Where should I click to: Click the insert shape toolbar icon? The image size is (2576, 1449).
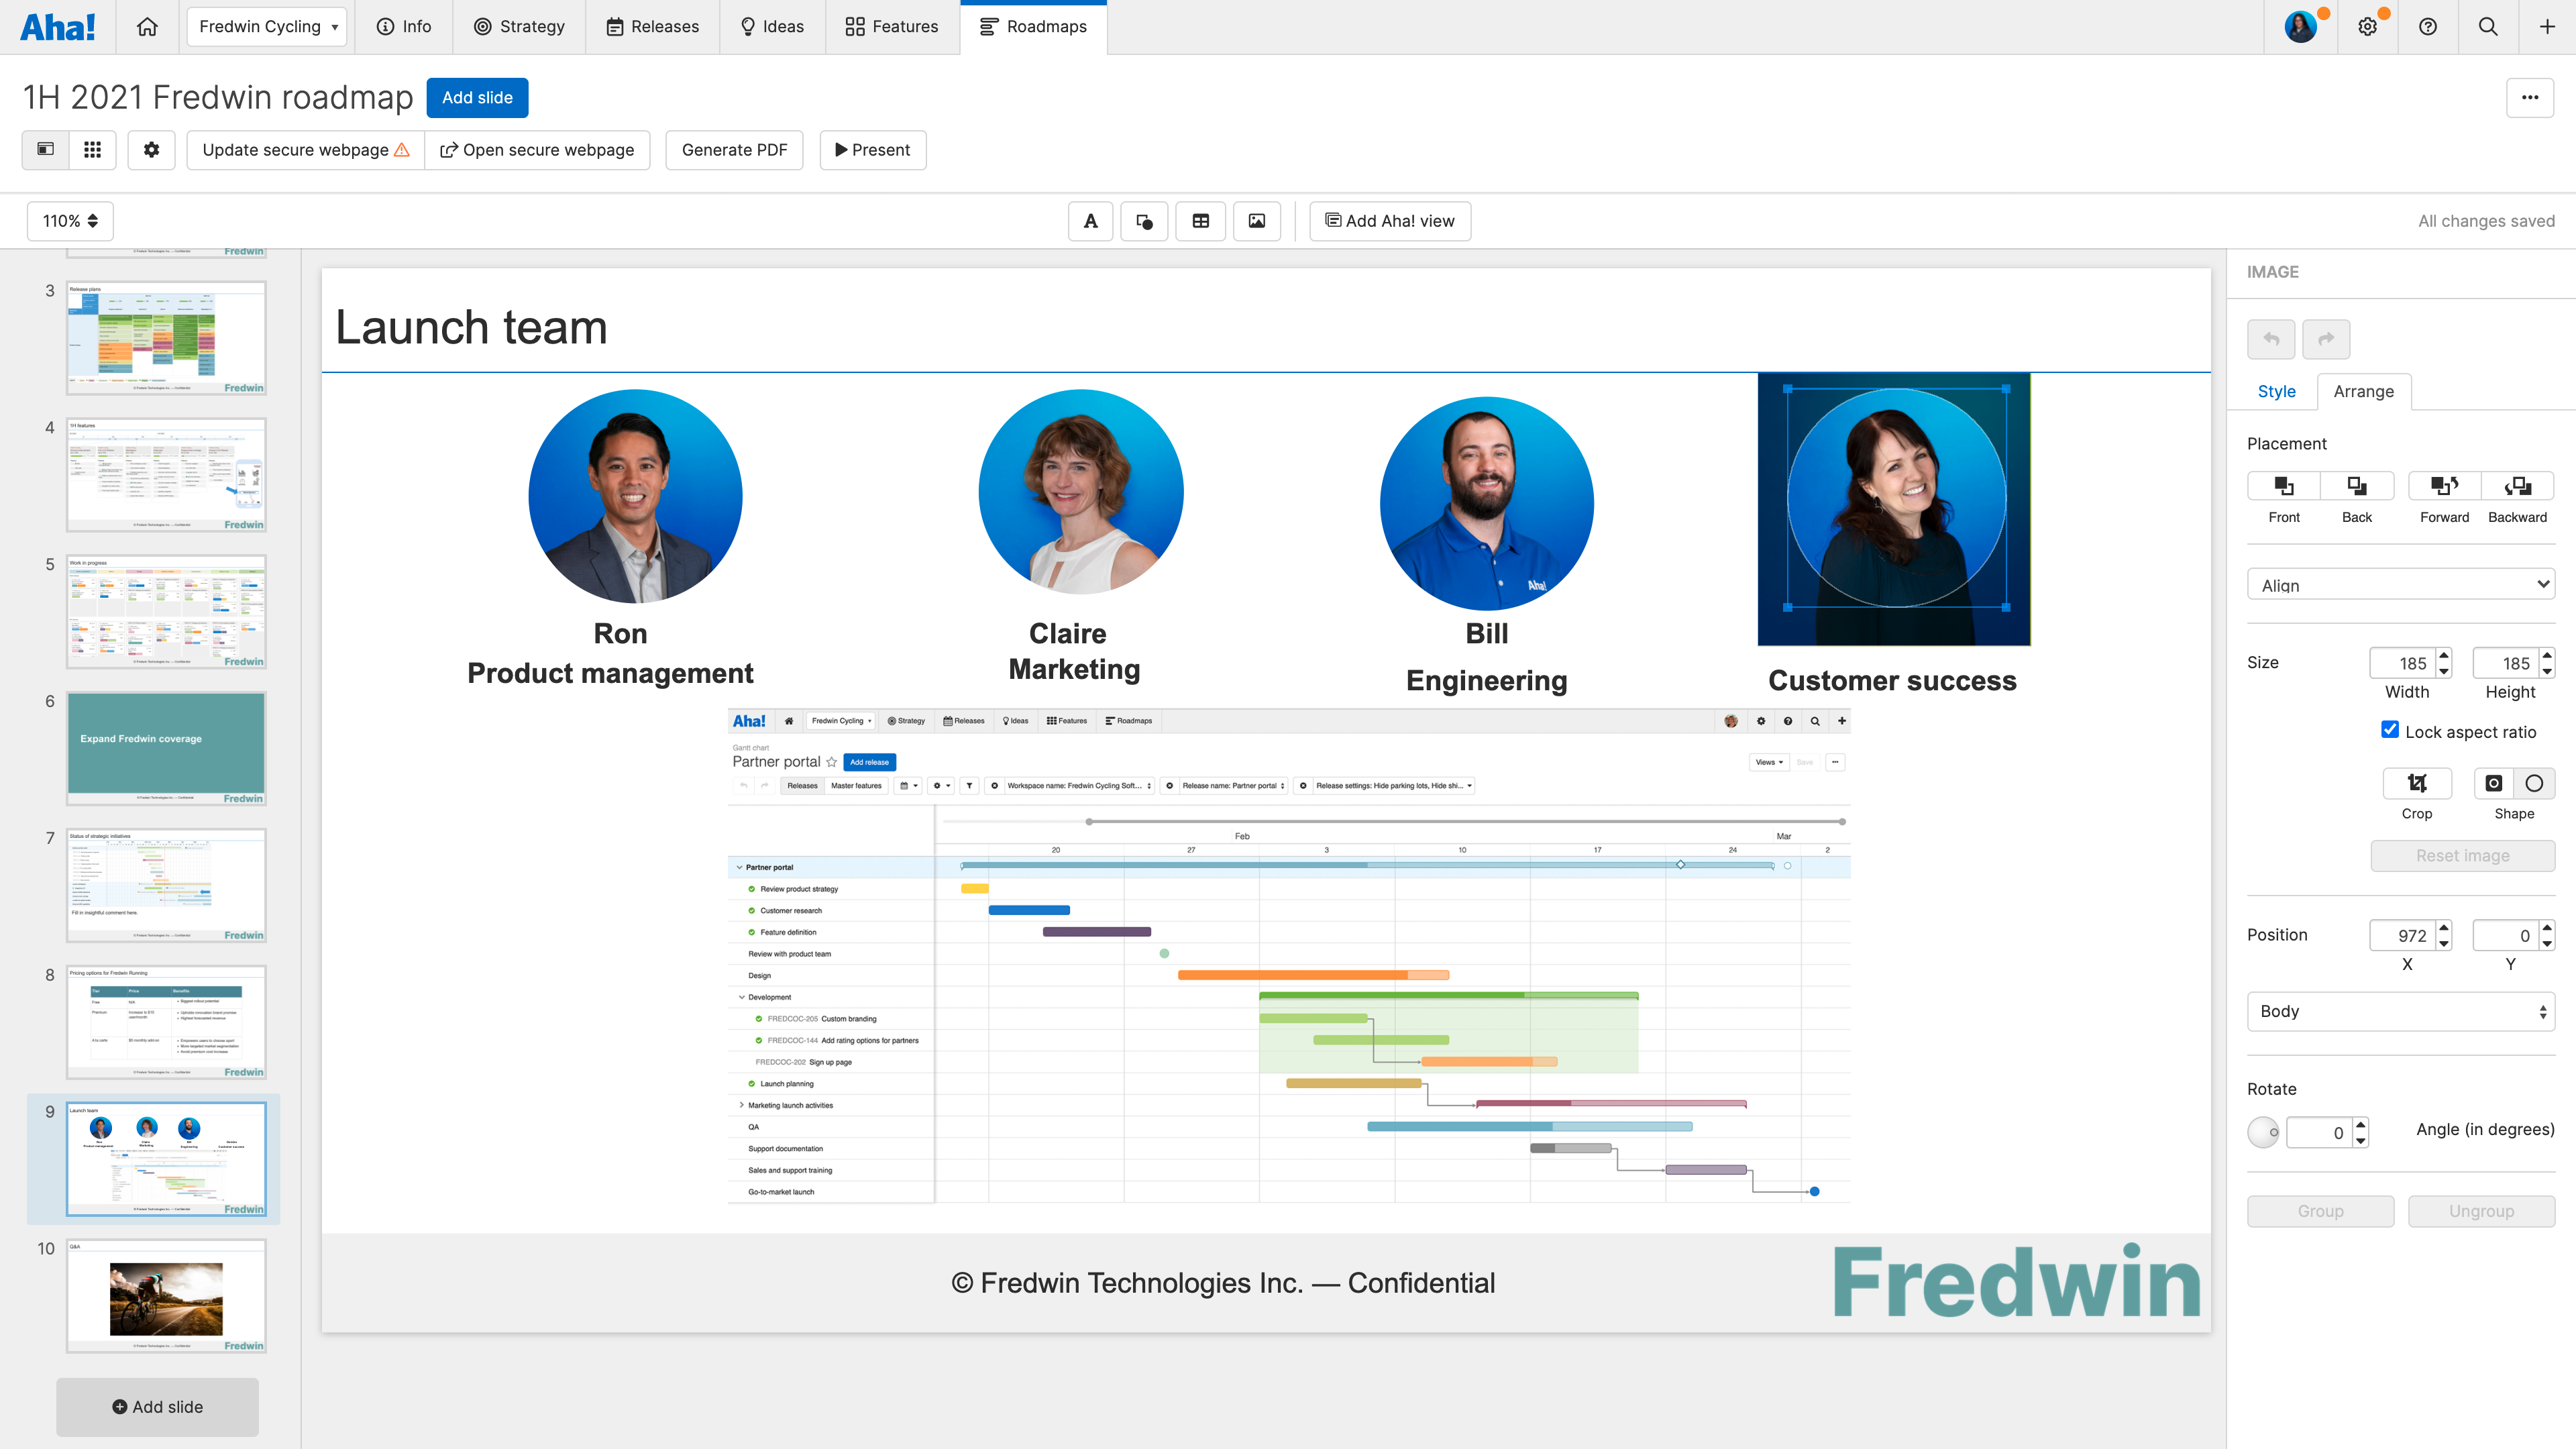[1145, 221]
